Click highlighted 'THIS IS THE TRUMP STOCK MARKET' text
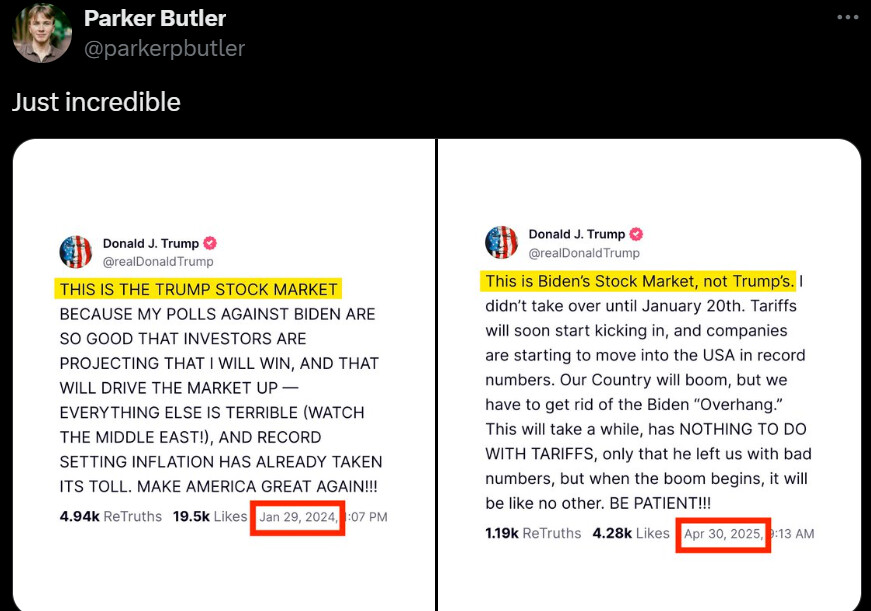 (x=198, y=289)
